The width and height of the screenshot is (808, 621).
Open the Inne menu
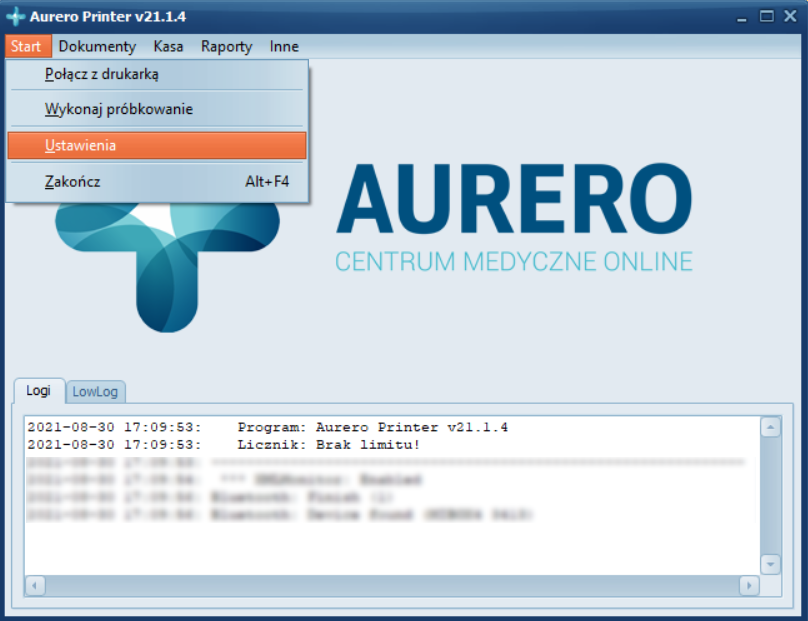(284, 46)
